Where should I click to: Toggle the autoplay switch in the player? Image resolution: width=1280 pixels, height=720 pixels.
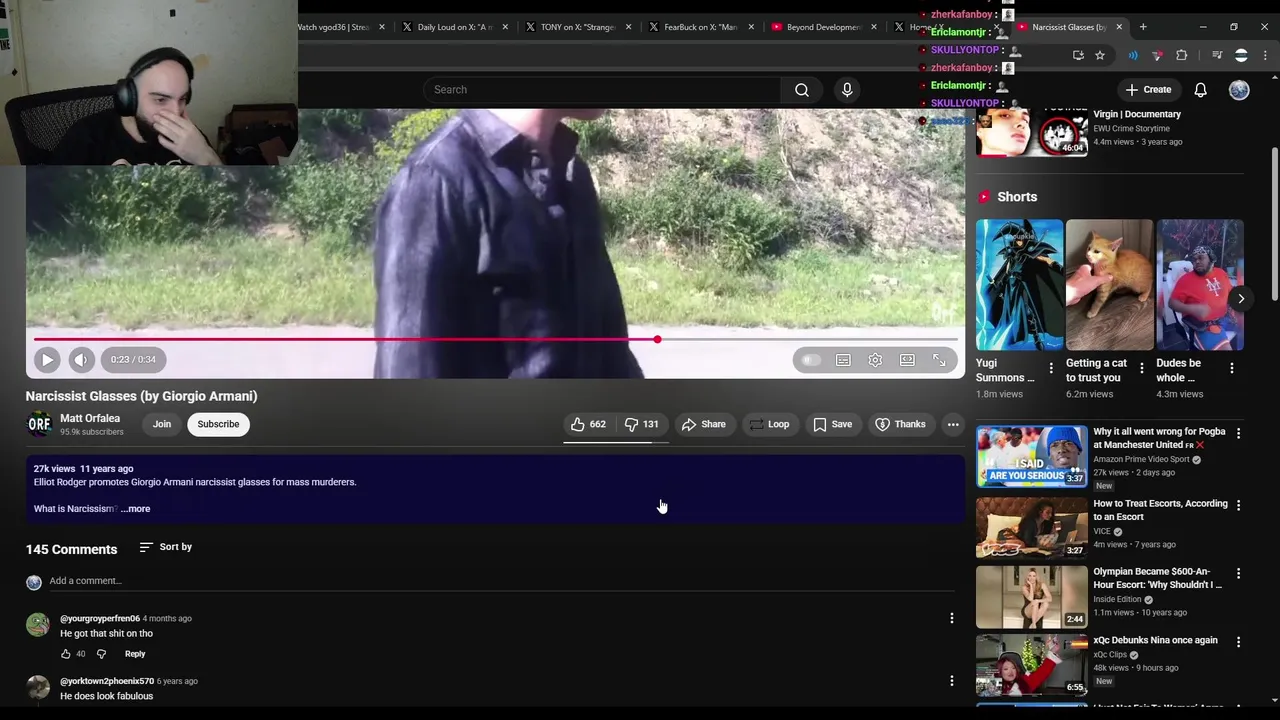click(x=810, y=360)
